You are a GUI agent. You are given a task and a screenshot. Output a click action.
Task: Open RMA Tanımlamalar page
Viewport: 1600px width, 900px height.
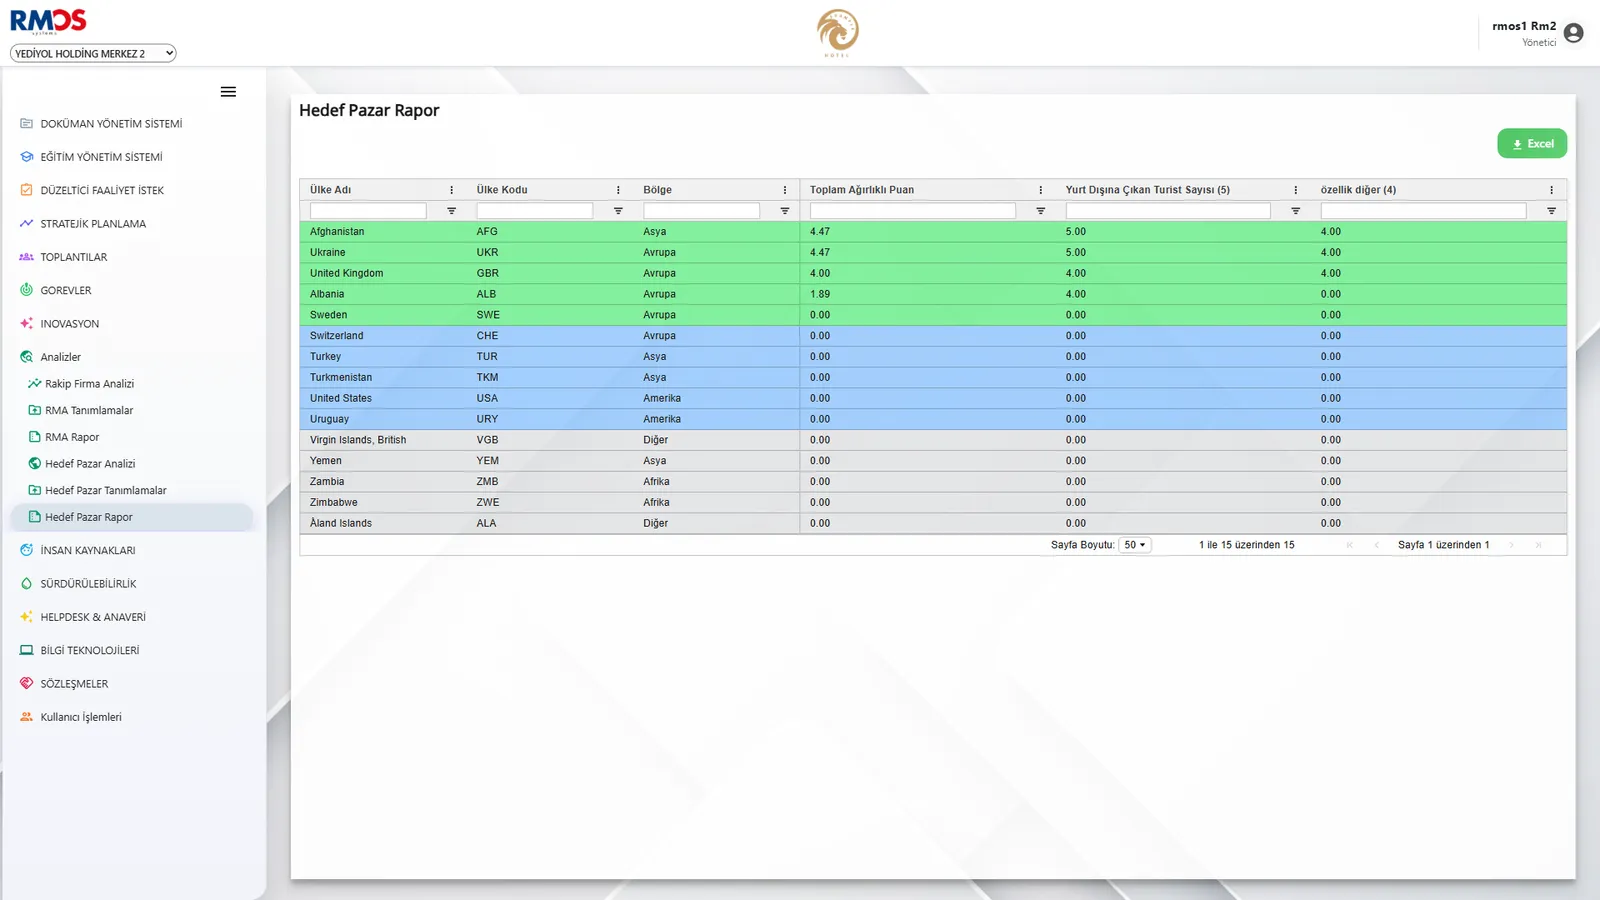tap(89, 410)
